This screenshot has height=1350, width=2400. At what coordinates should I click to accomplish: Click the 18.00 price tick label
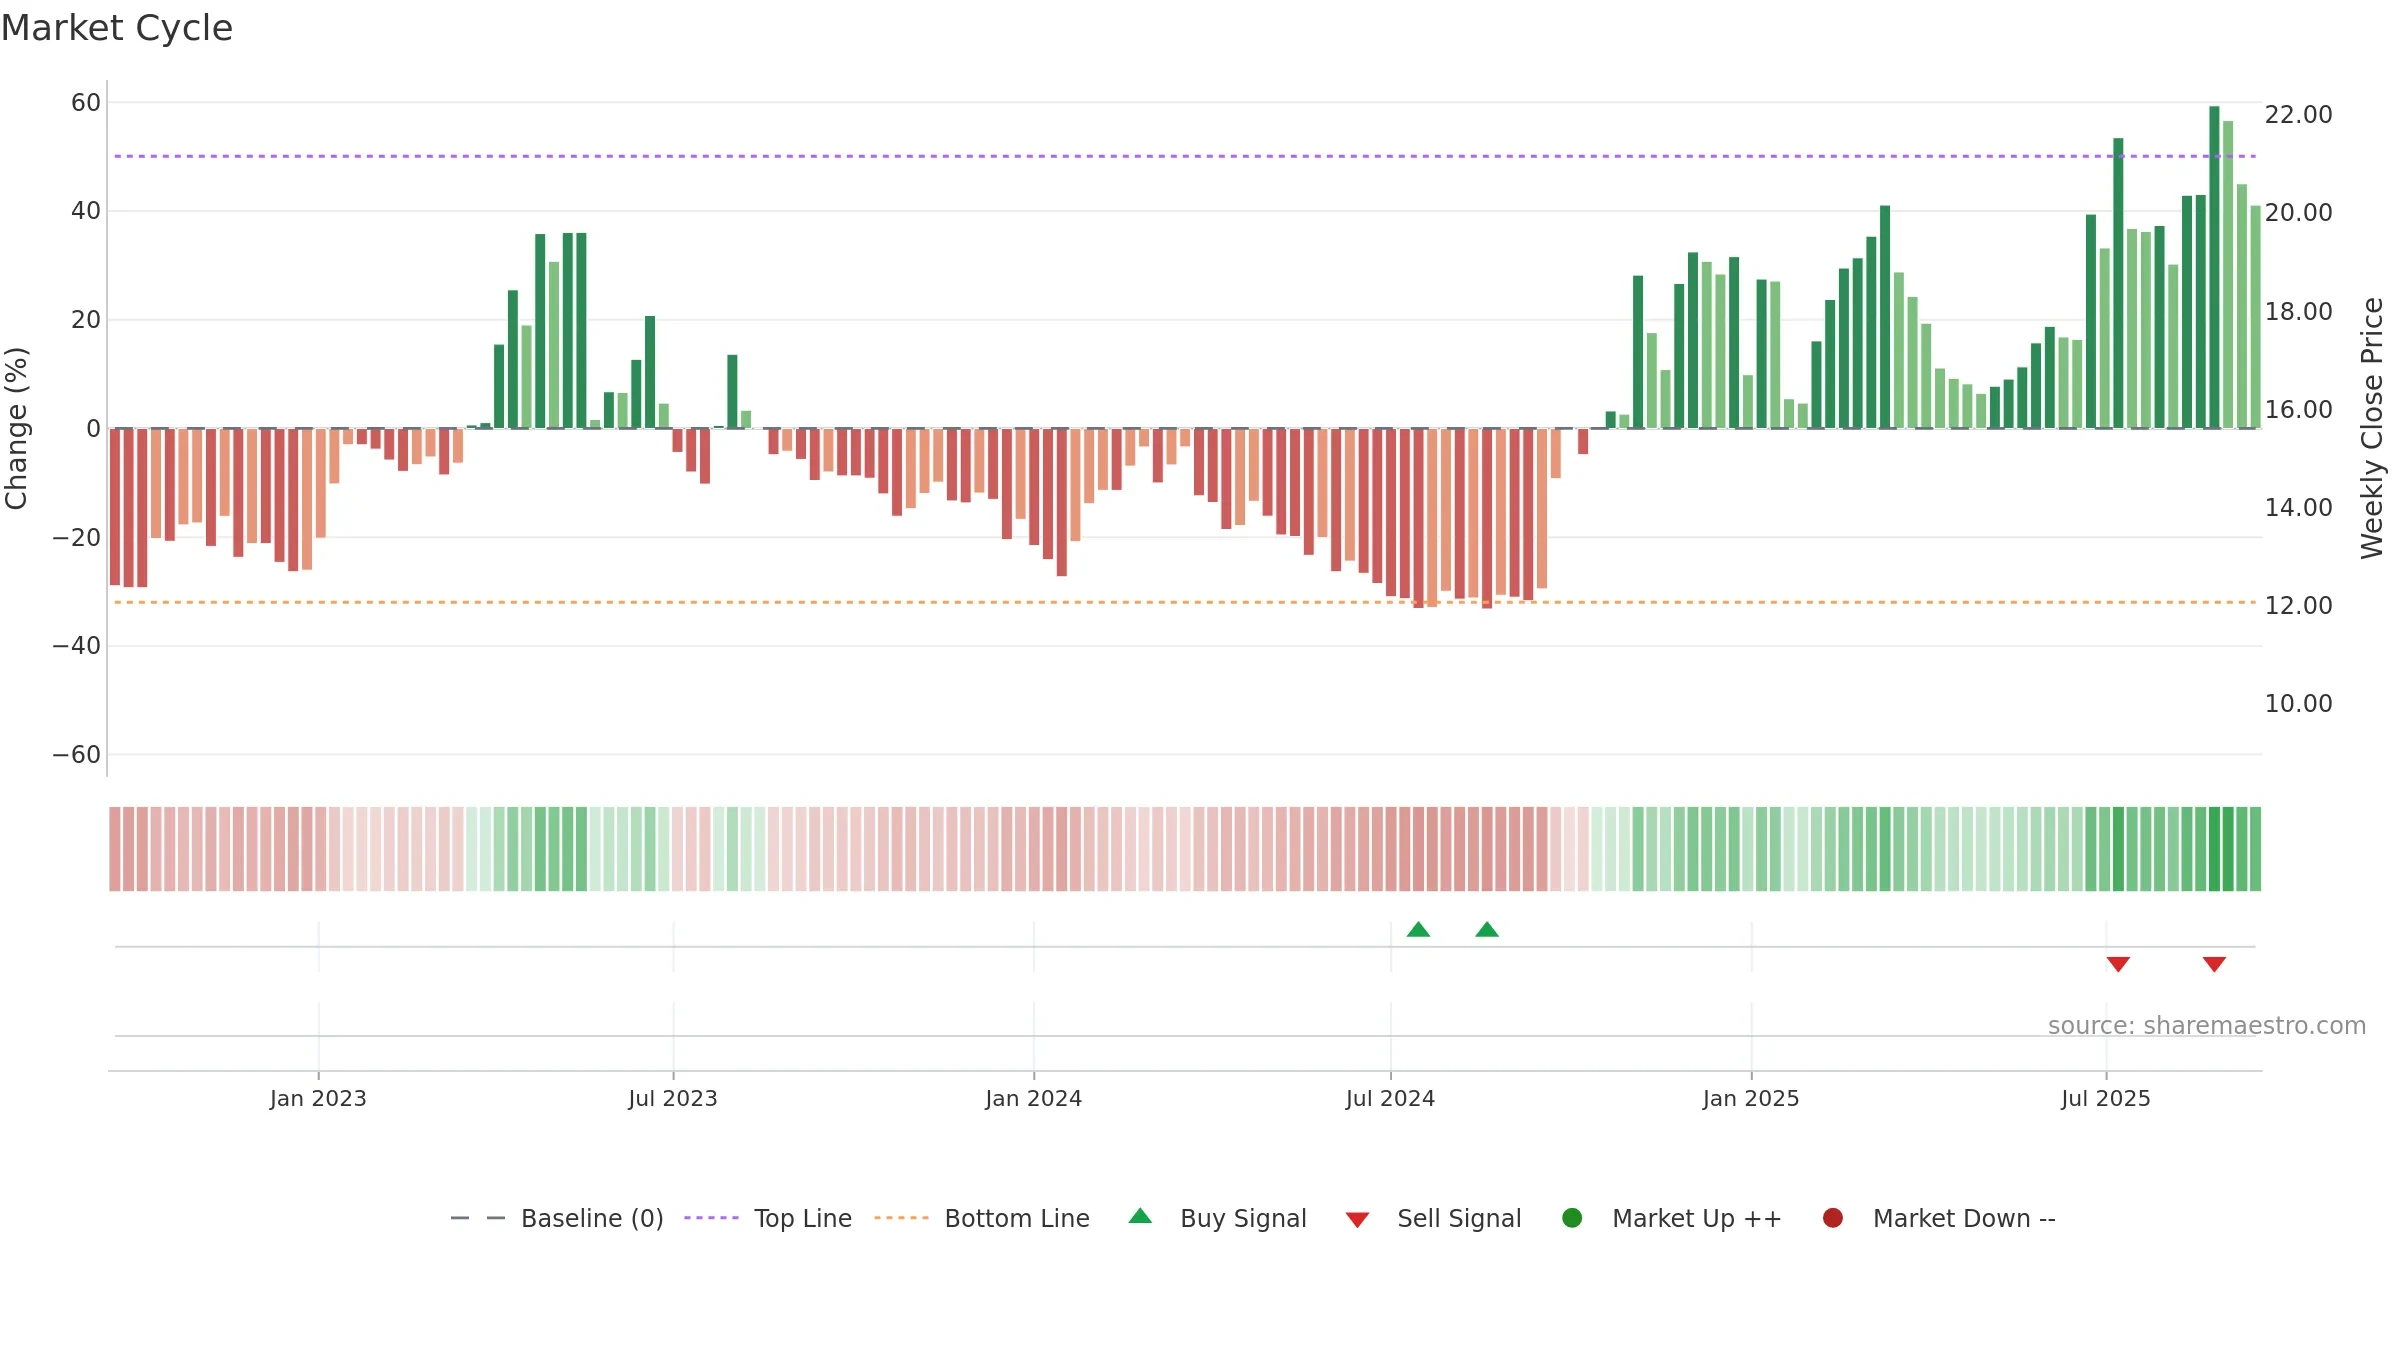(2298, 311)
